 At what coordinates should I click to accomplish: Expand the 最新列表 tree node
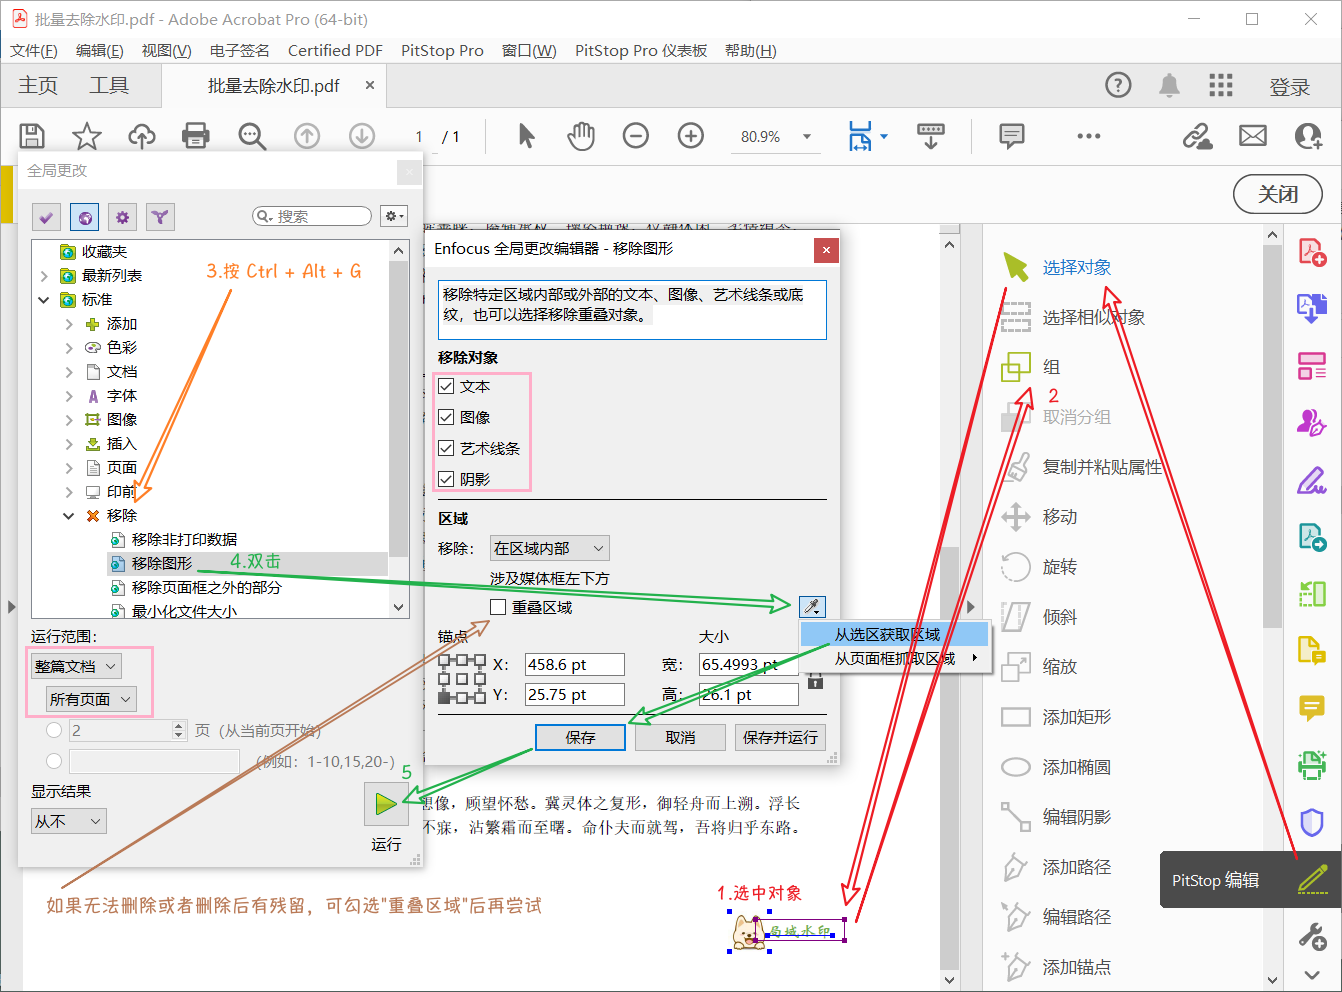tap(44, 276)
